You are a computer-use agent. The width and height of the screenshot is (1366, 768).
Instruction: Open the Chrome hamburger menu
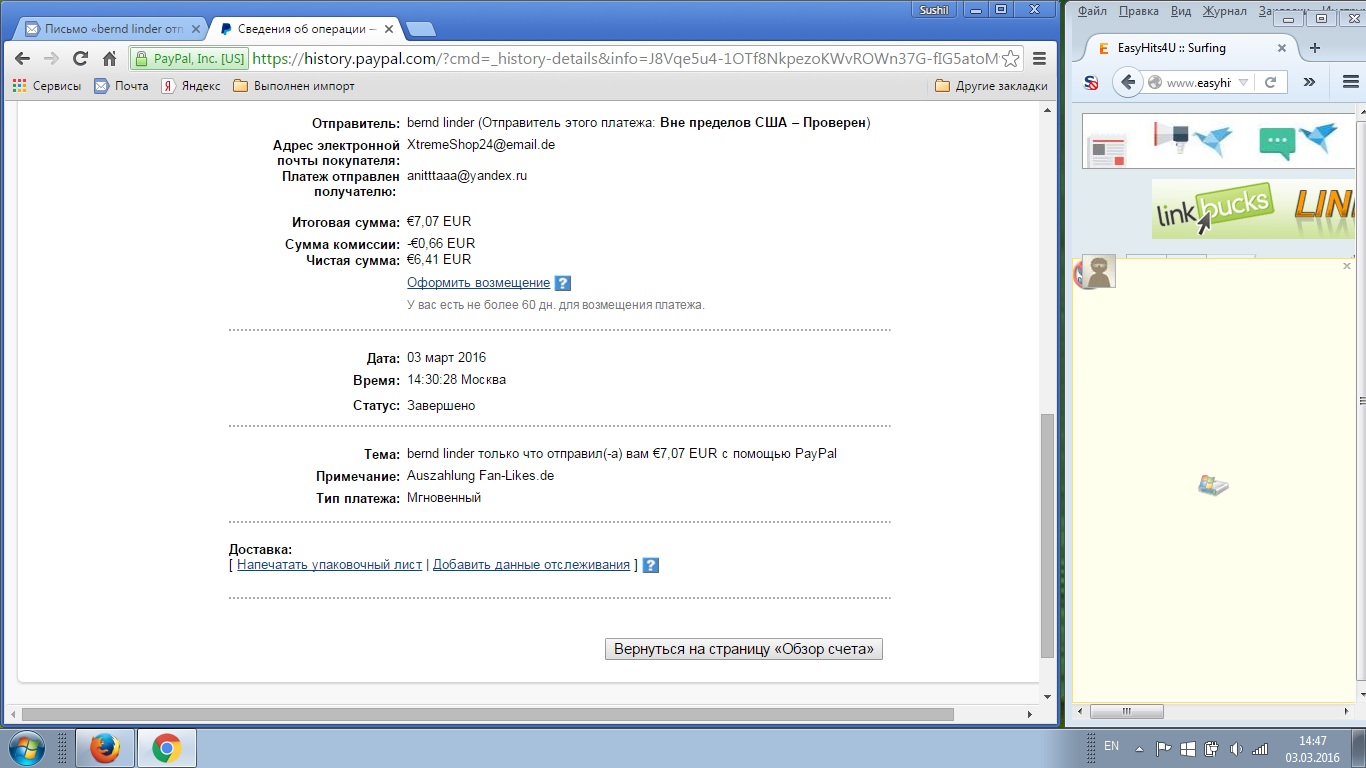(x=1040, y=58)
